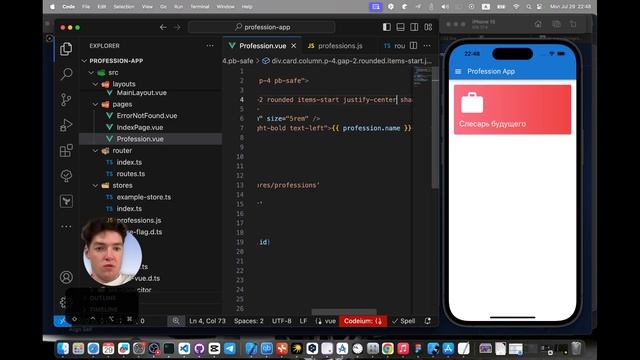The image size is (640, 360).
Task: Go back with the left arrow
Action: (163, 27)
